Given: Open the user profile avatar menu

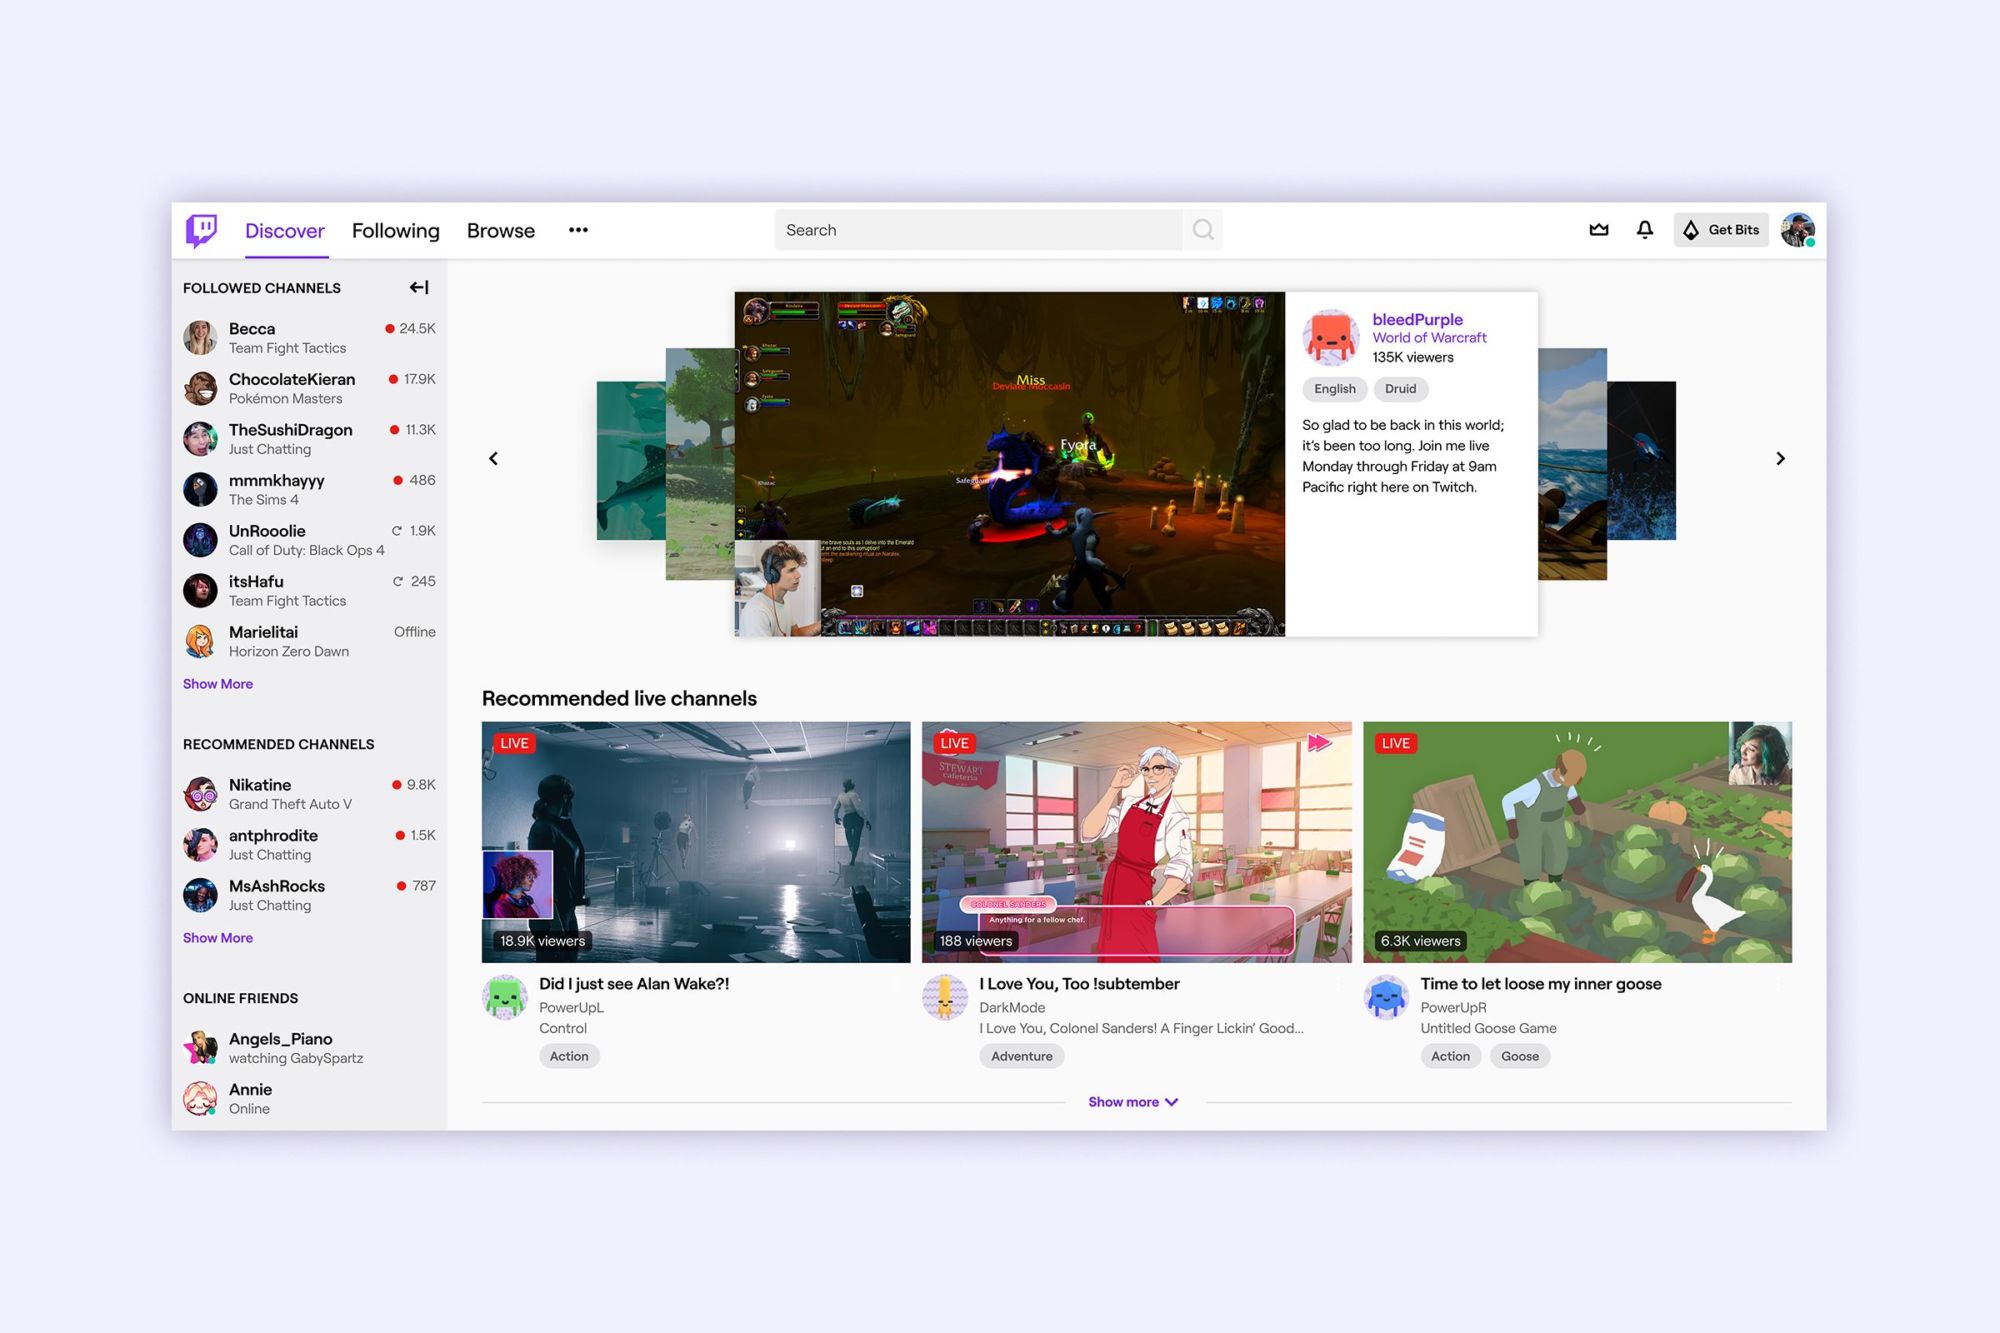Looking at the screenshot, I should [1797, 230].
